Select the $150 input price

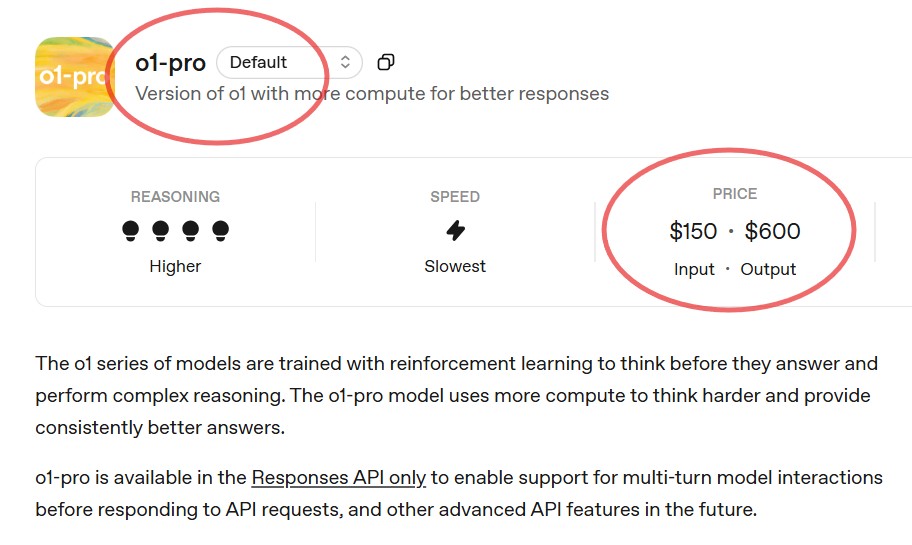coord(693,232)
